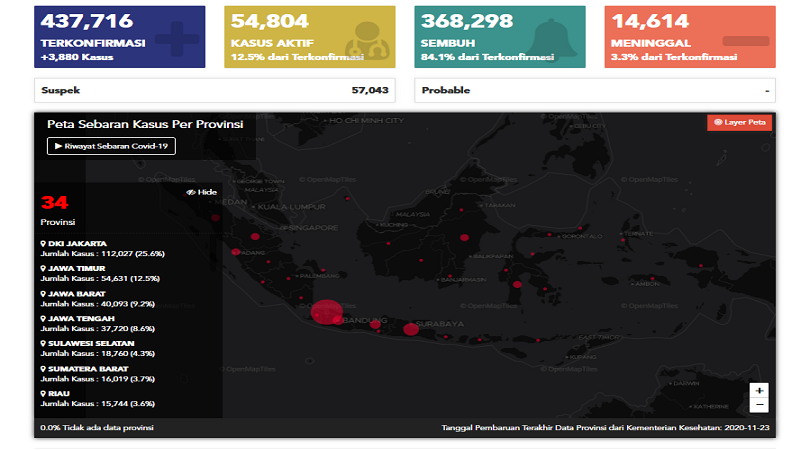Click the Meninggal deaths card
Image resolution: width=810 pixels, height=450 pixels.
pos(690,37)
